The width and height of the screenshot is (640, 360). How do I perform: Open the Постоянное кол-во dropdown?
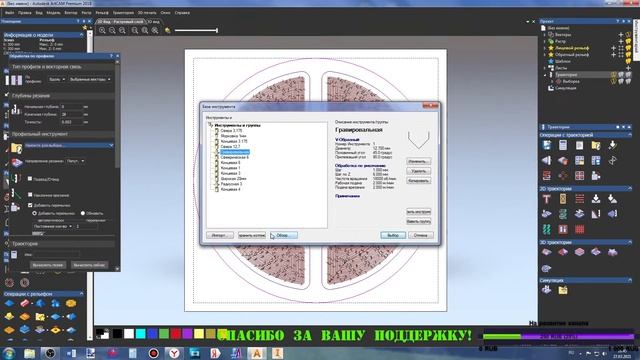[x=53, y=226]
